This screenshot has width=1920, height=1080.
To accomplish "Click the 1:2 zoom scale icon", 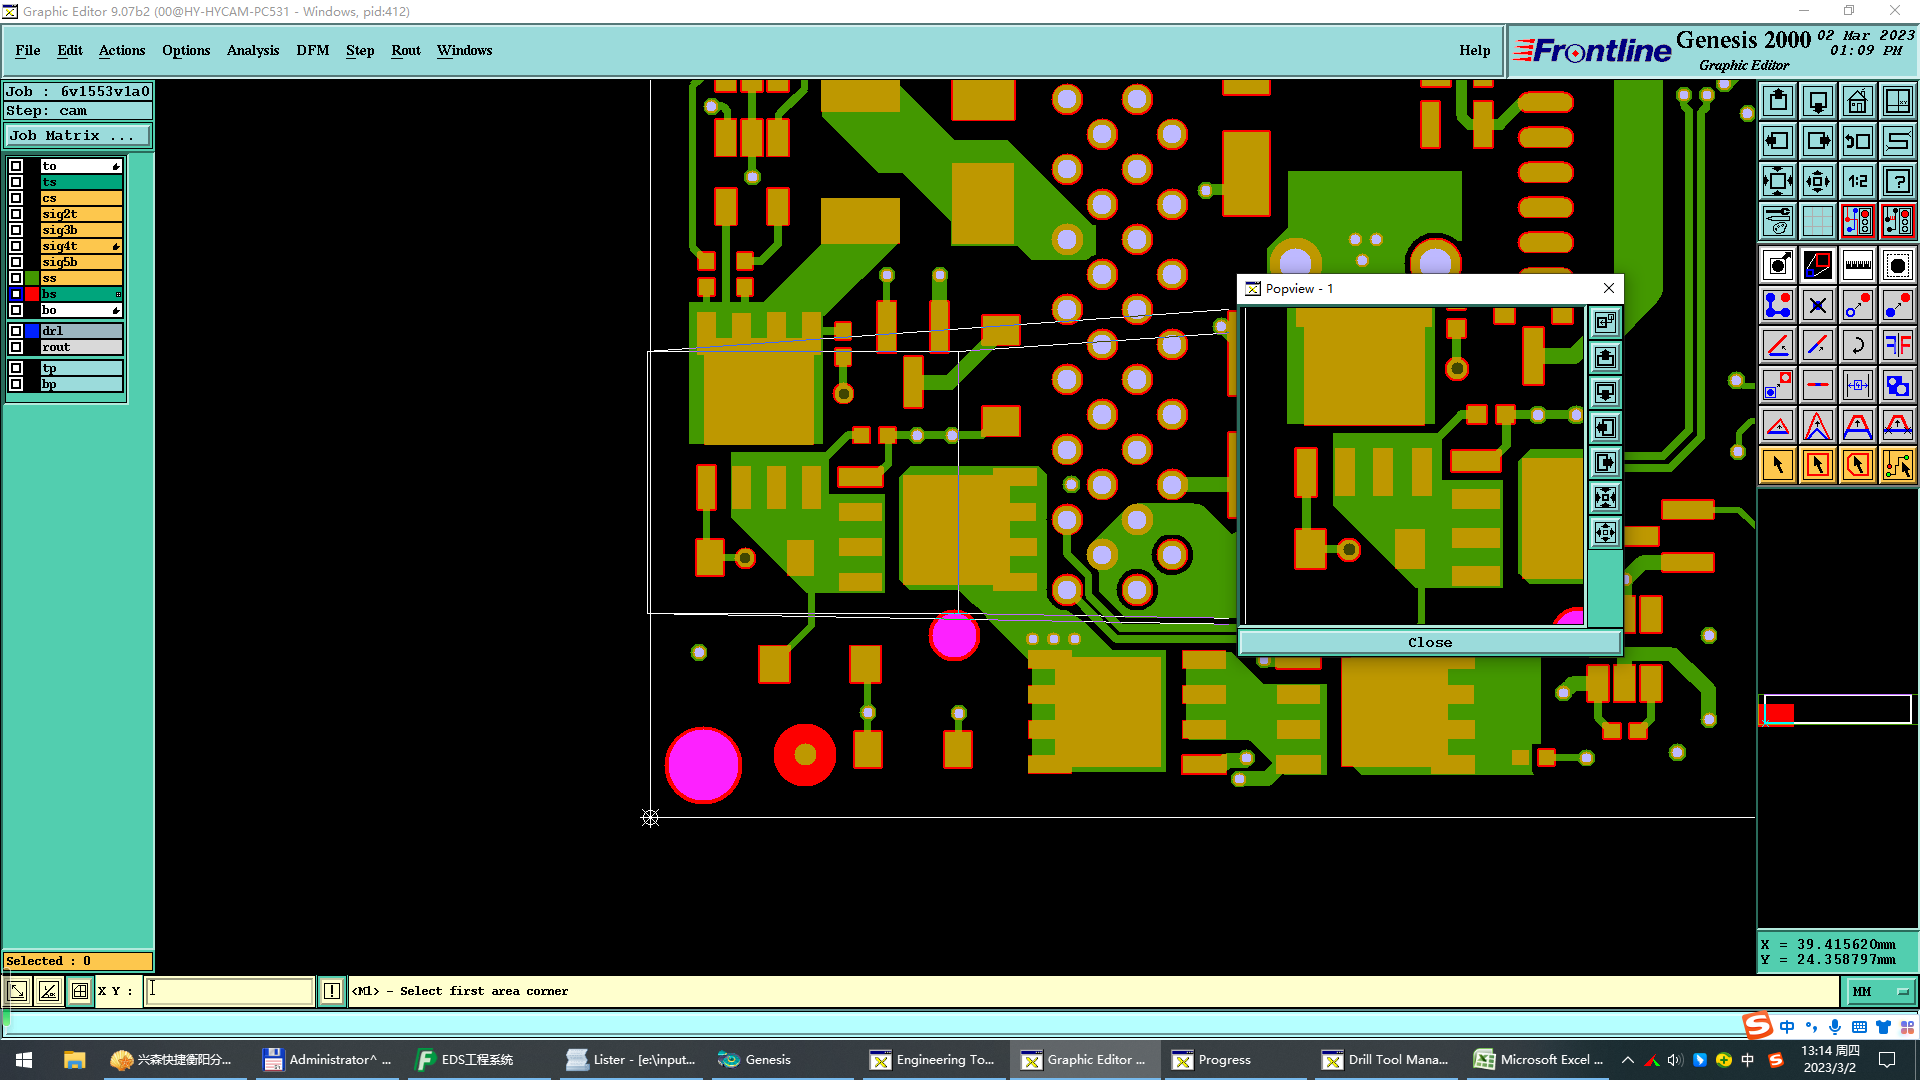I will (x=1857, y=181).
